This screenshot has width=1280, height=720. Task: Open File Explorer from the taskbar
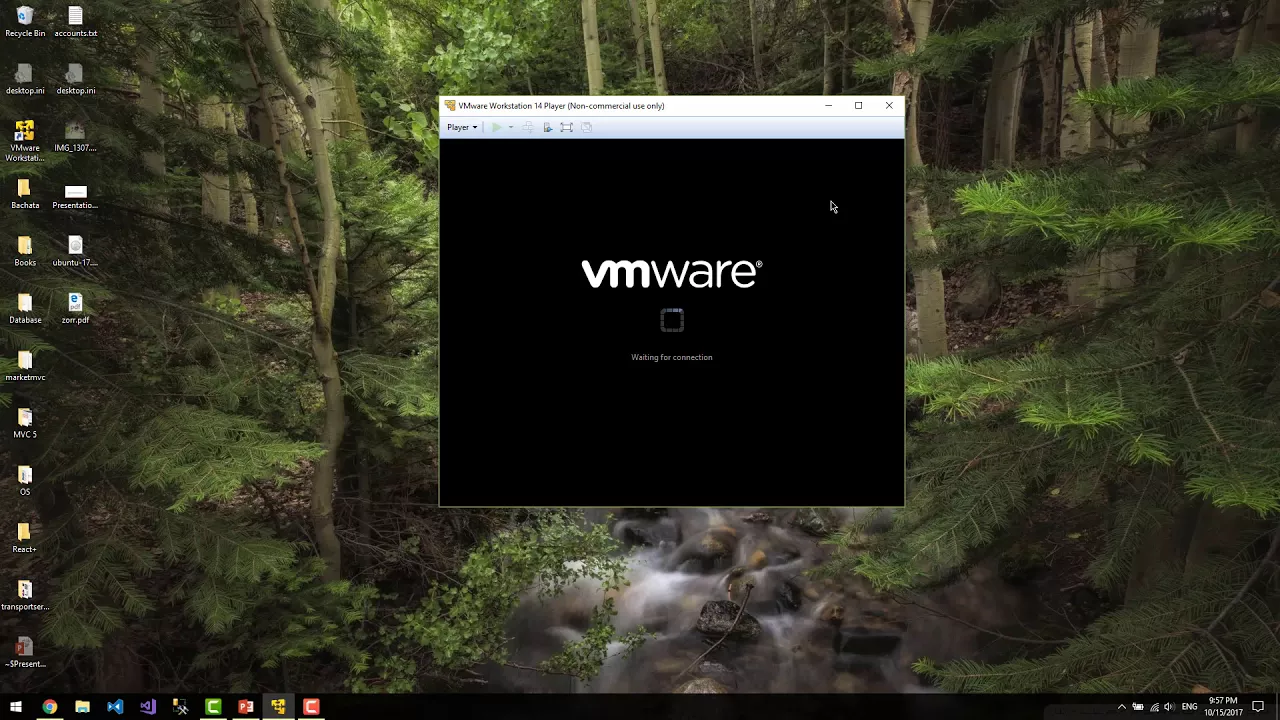[x=82, y=707]
